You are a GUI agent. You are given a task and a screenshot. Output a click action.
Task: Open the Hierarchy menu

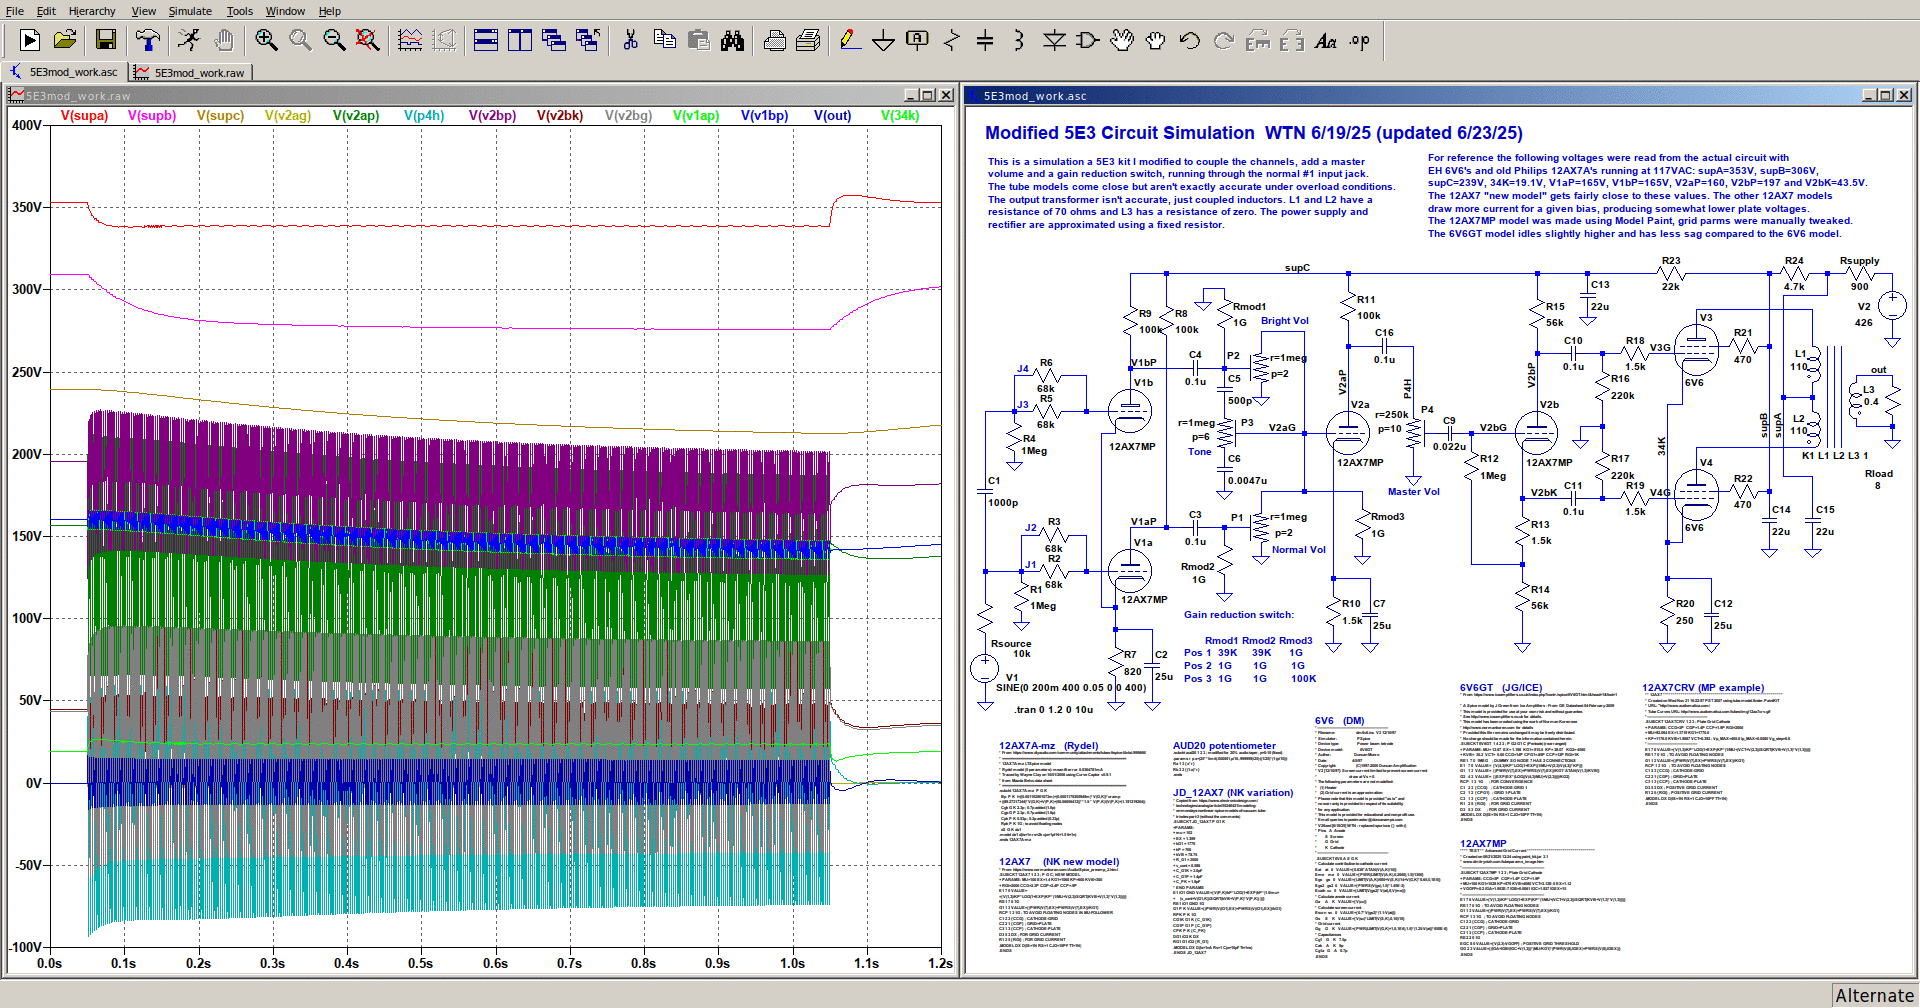point(92,11)
